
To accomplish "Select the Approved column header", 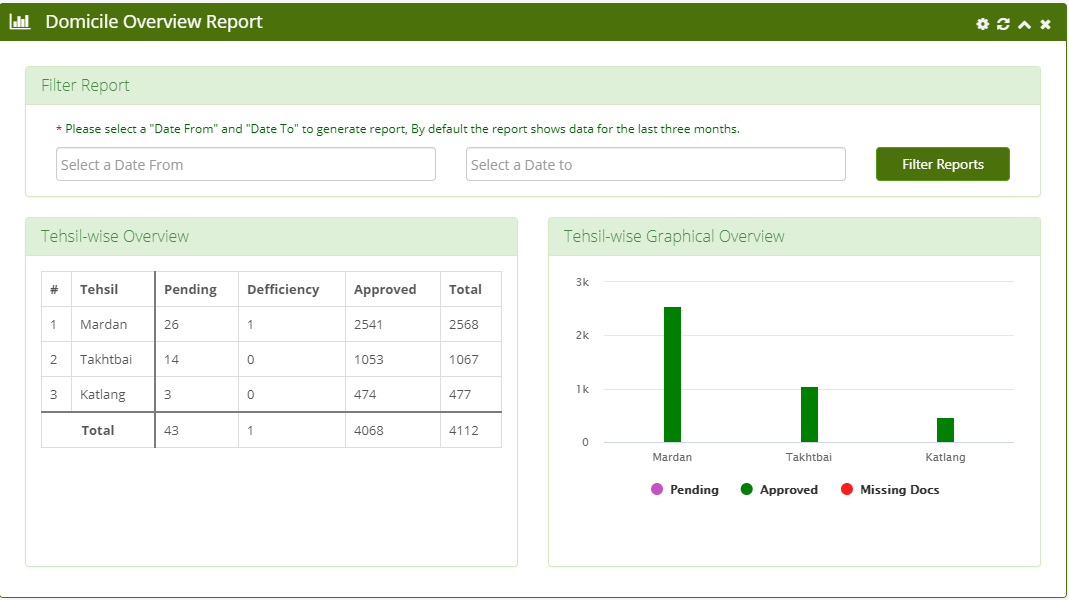I will [x=385, y=289].
